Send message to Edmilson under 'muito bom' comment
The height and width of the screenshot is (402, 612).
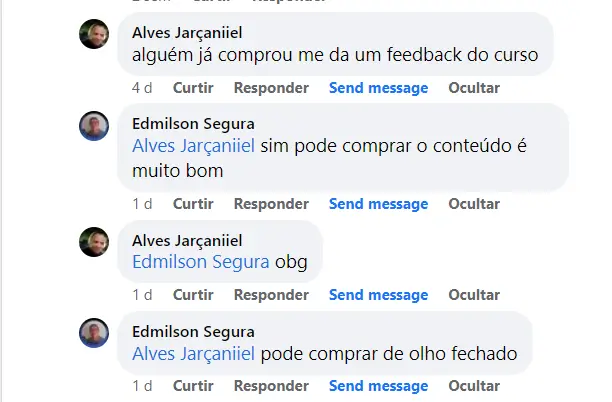pyautogui.click(x=378, y=204)
